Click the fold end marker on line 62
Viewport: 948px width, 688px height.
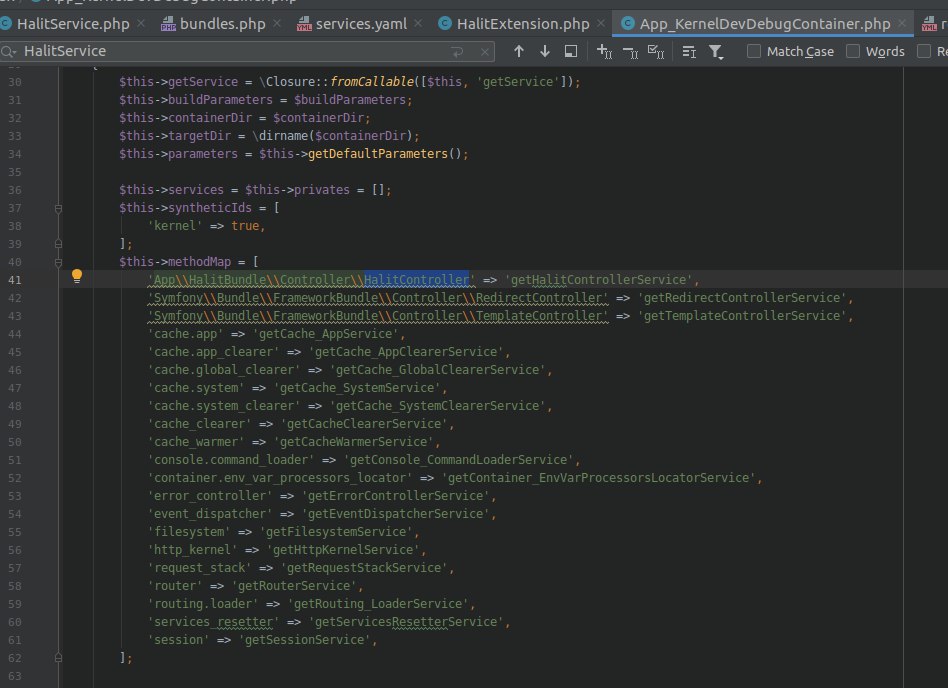tap(59, 658)
